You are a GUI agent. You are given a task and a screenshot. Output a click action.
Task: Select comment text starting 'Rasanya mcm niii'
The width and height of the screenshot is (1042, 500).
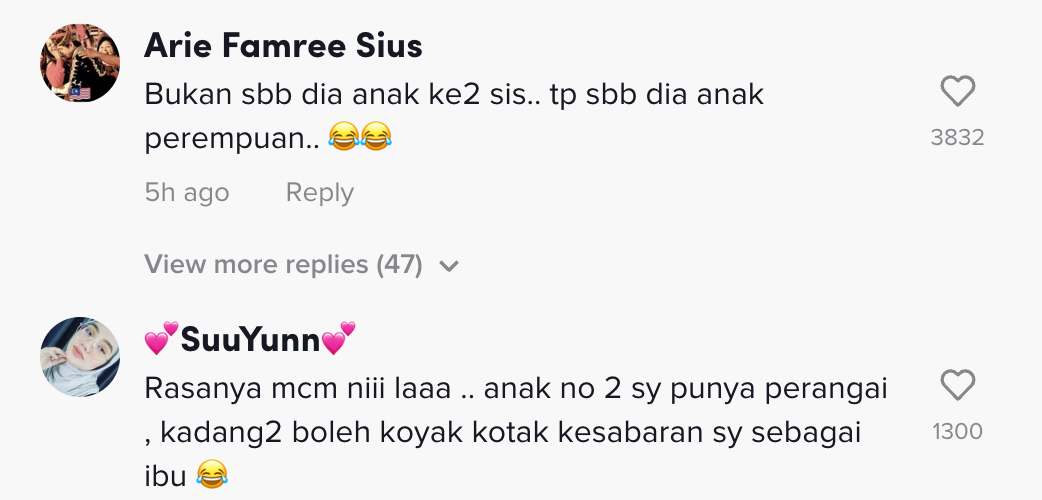coord(300,387)
